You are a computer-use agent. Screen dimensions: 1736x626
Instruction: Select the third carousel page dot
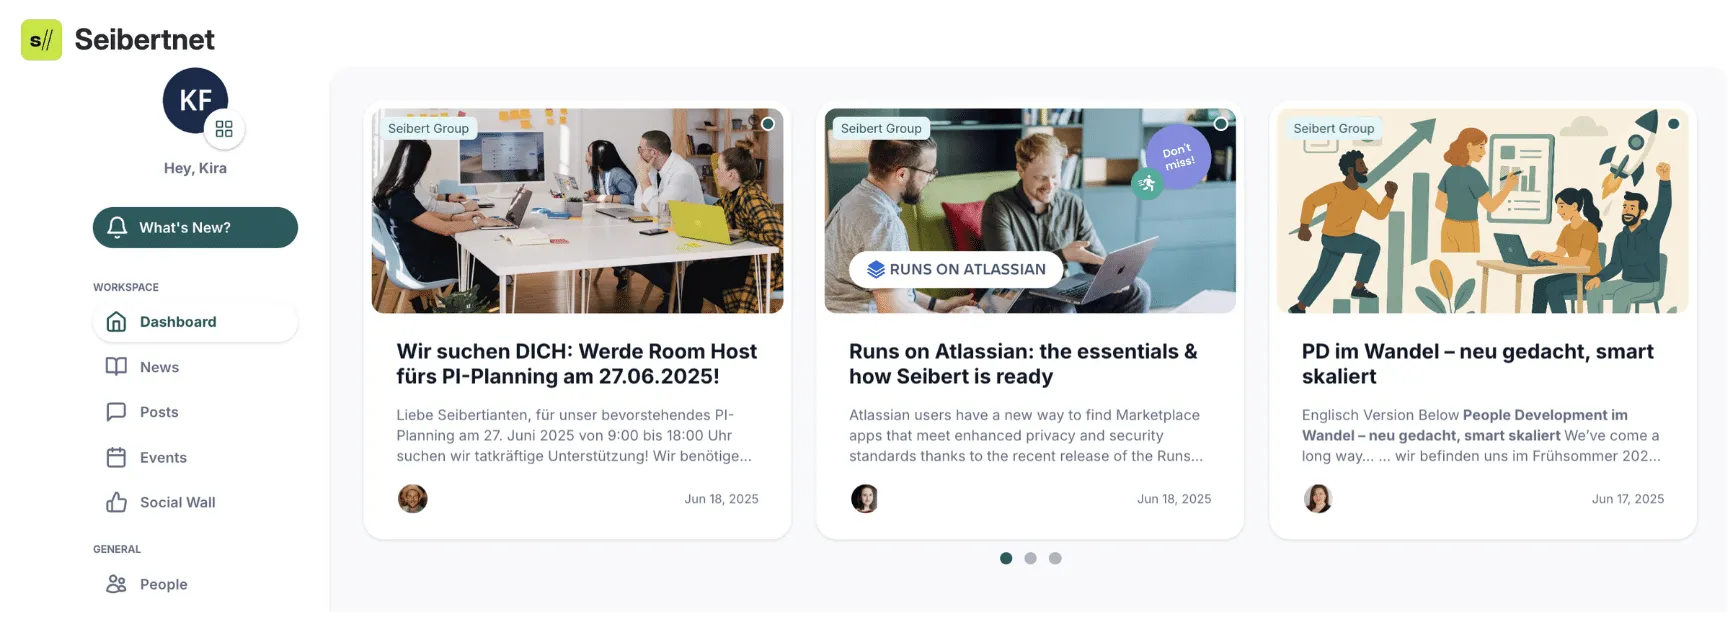1055,558
